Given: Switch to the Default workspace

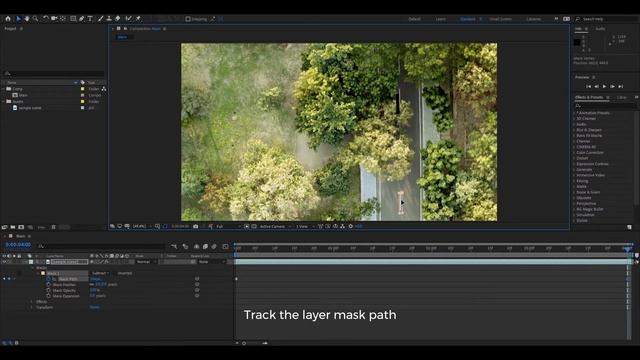Looking at the screenshot, I should pos(414,19).
